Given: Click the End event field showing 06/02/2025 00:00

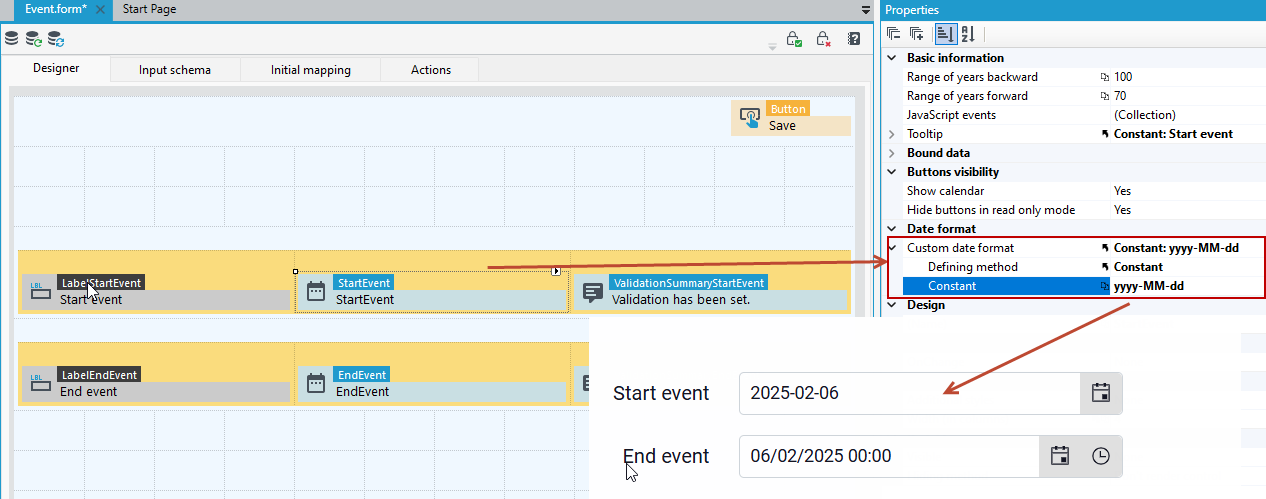Looking at the screenshot, I should tap(889, 456).
